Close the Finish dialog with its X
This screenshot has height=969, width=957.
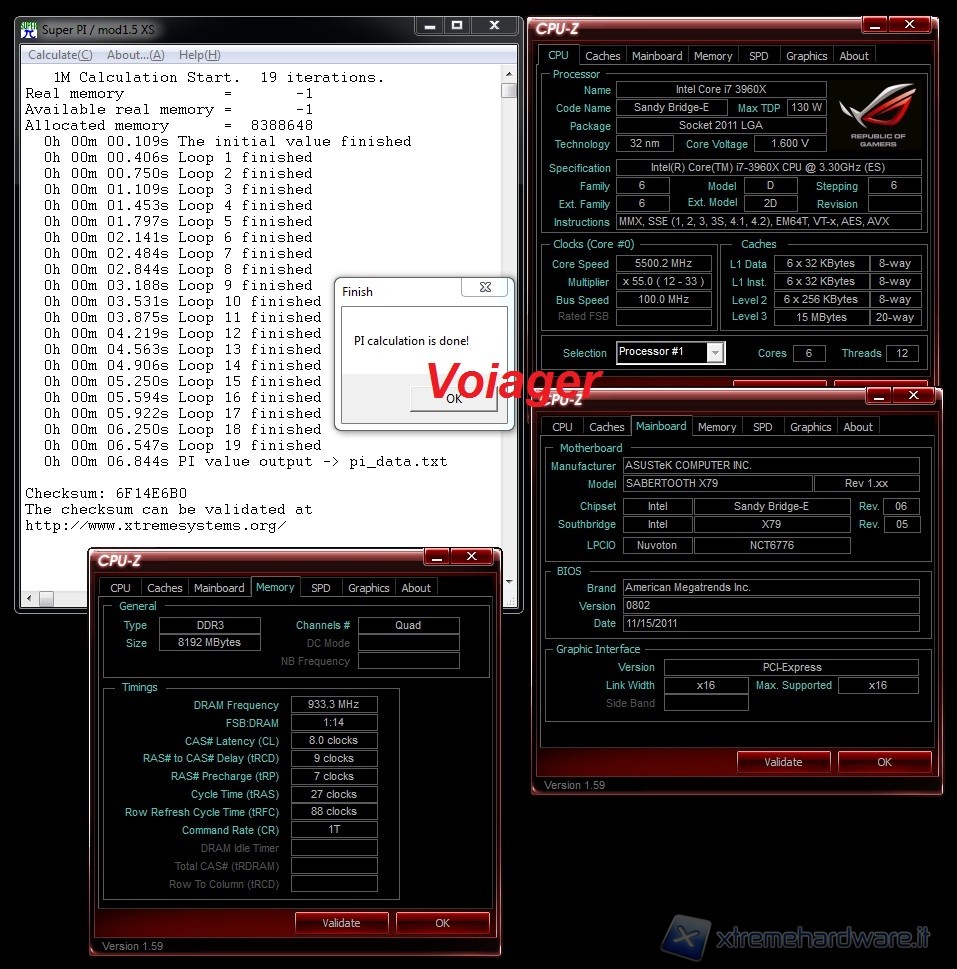click(x=485, y=289)
